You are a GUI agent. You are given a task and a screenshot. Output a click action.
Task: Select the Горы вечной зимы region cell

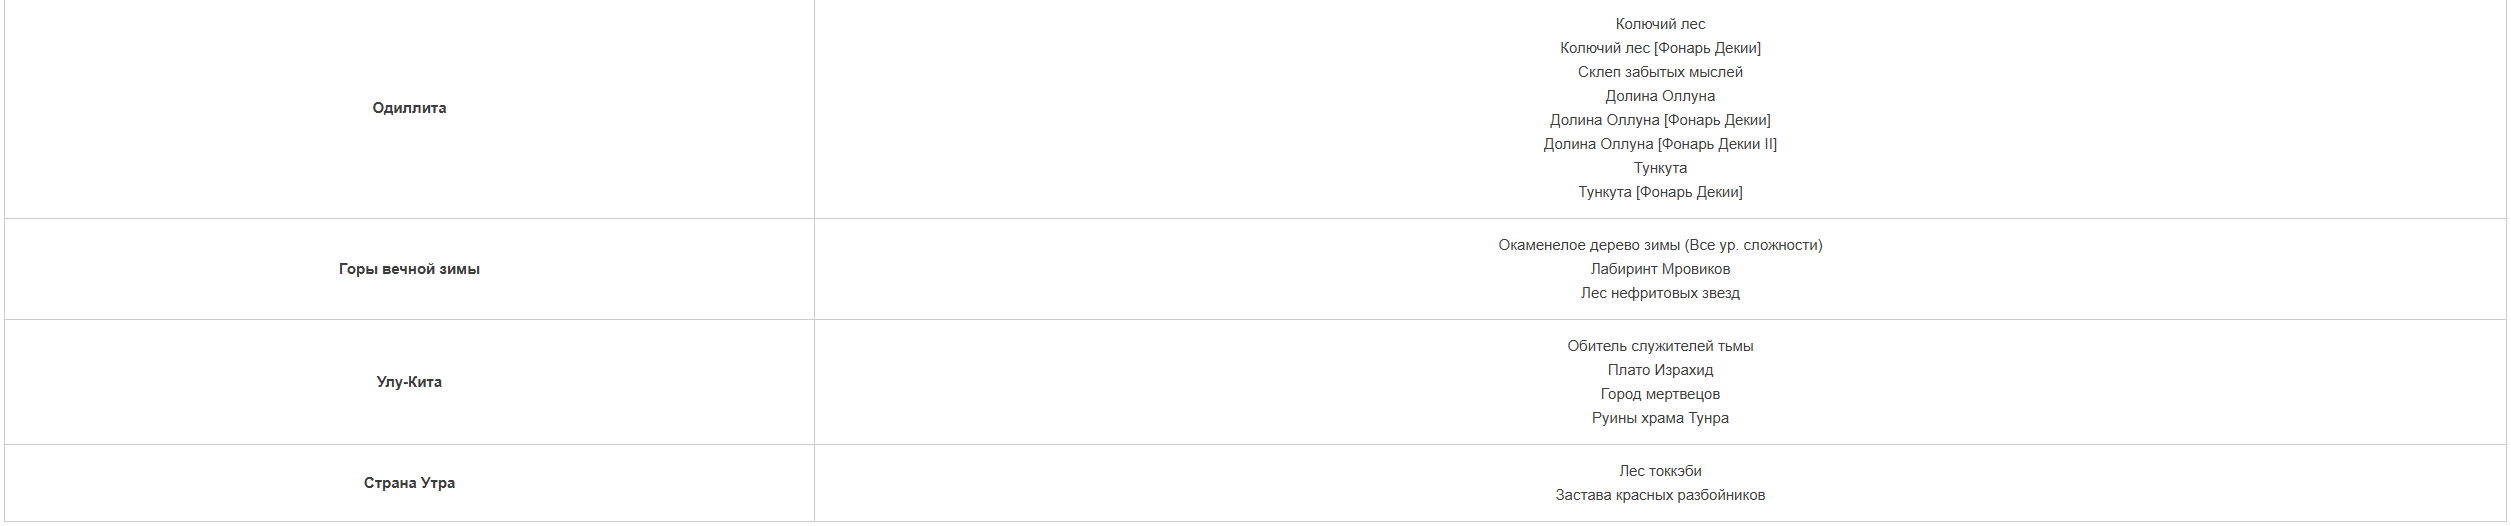409,269
